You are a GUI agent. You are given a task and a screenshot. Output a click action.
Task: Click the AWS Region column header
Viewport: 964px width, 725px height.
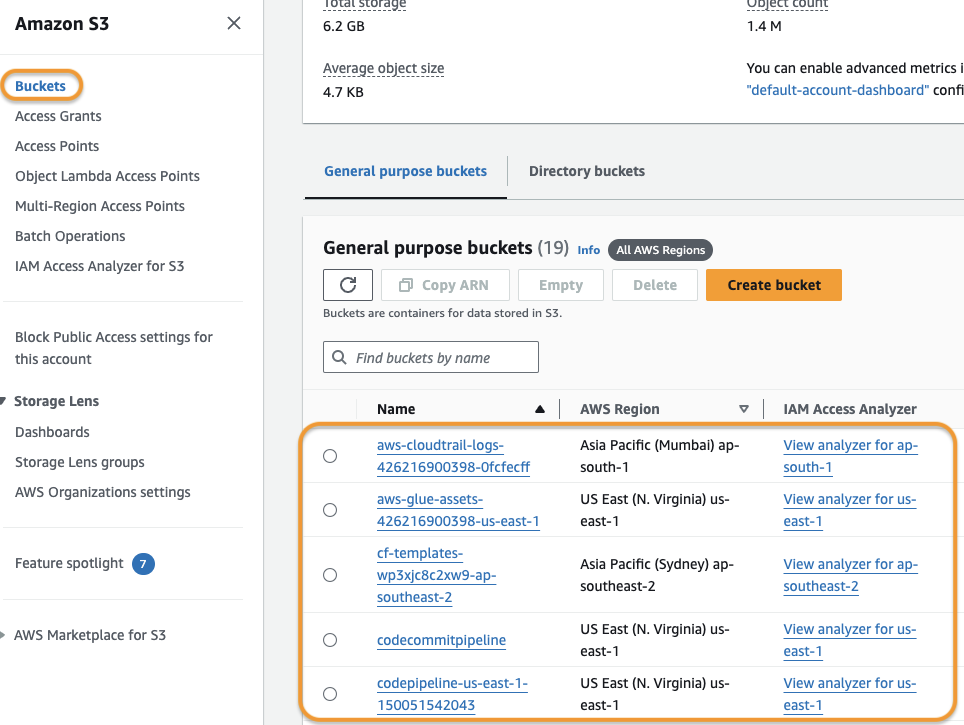tap(620, 409)
